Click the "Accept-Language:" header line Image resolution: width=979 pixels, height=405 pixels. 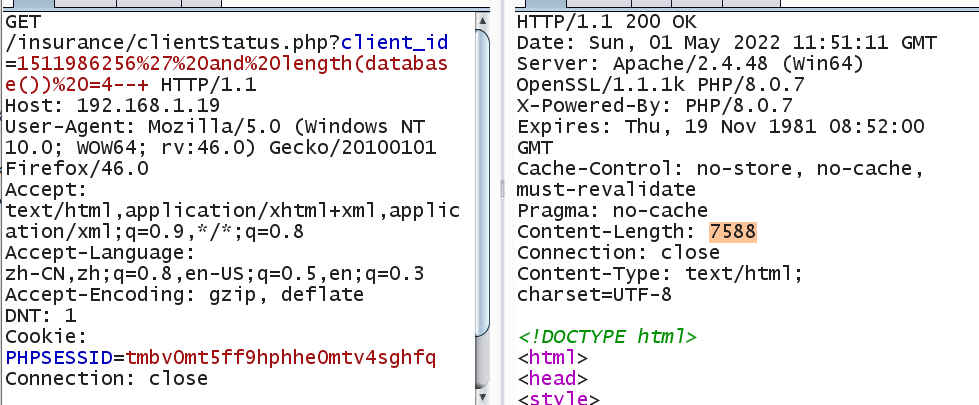pos(101,253)
